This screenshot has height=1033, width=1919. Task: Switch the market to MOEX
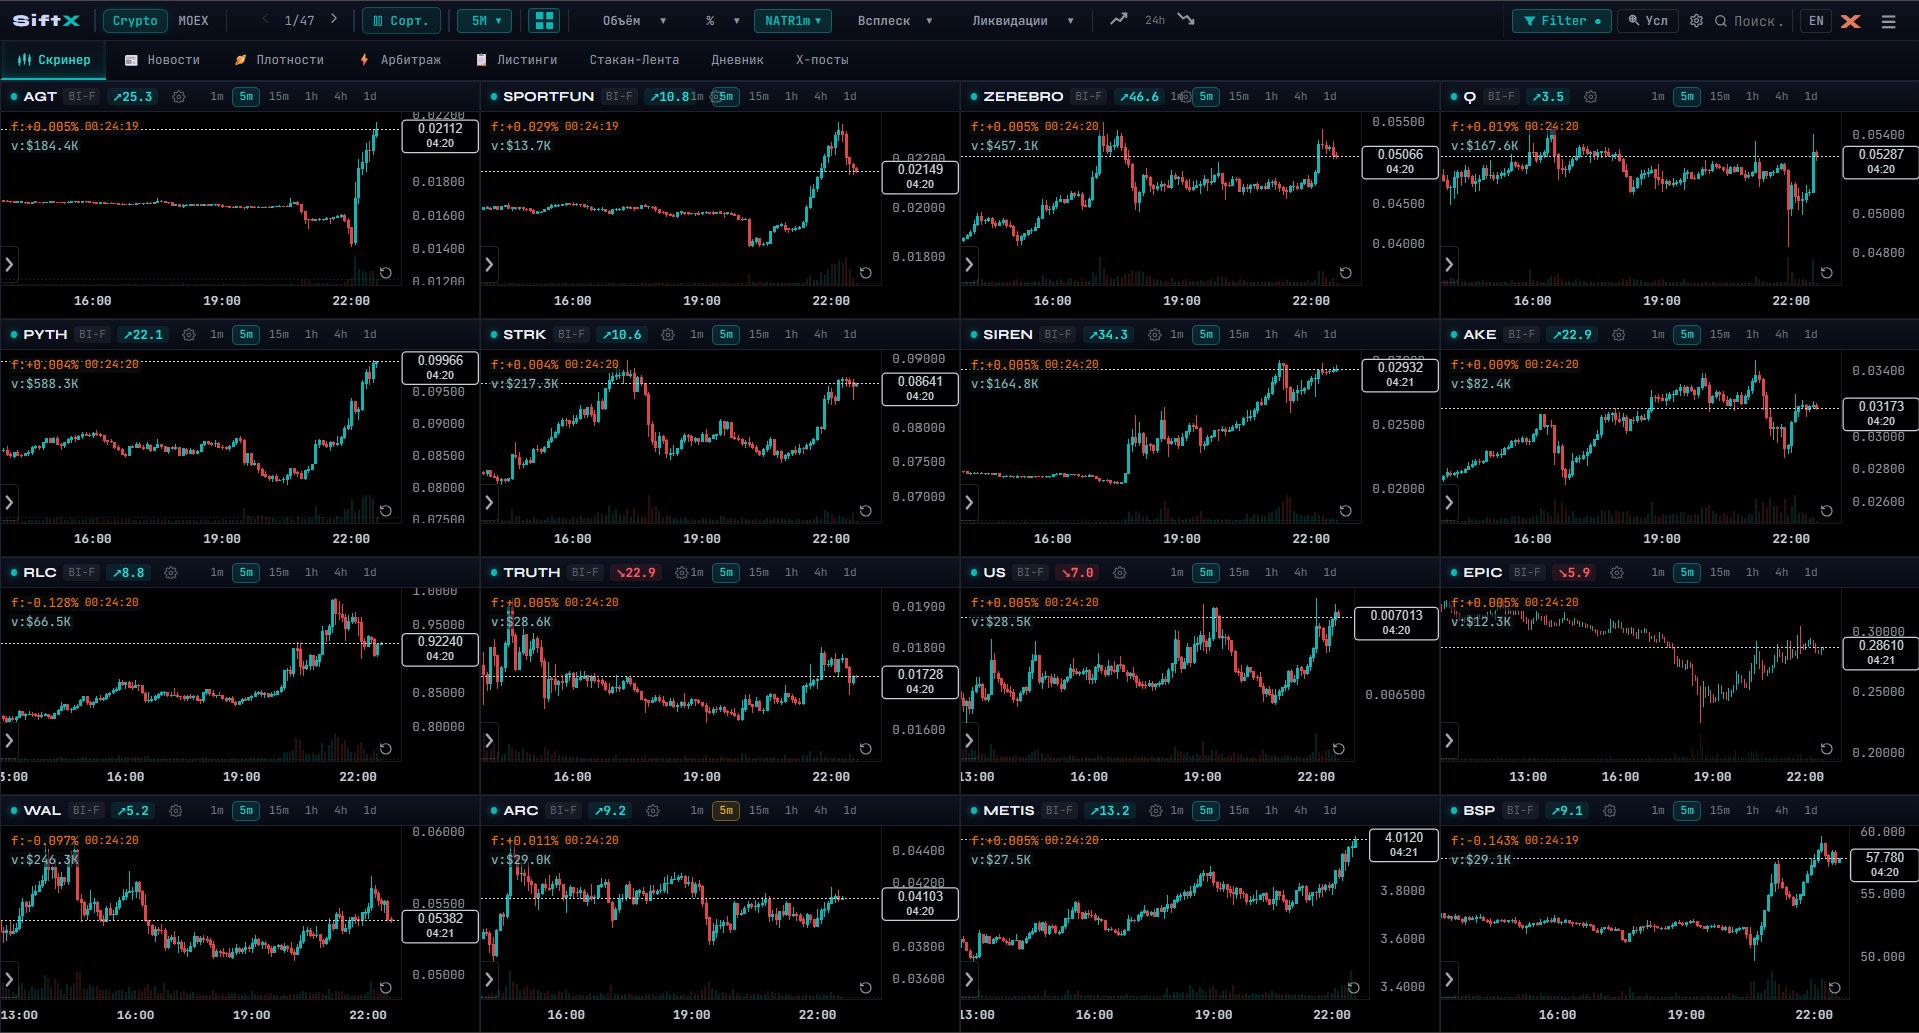[193, 21]
